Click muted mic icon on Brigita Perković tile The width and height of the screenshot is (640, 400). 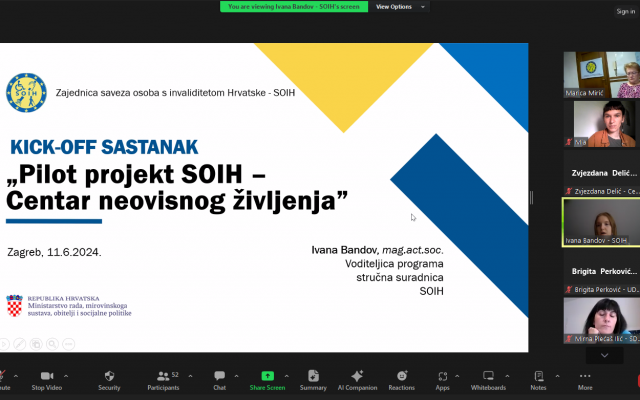click(569, 289)
